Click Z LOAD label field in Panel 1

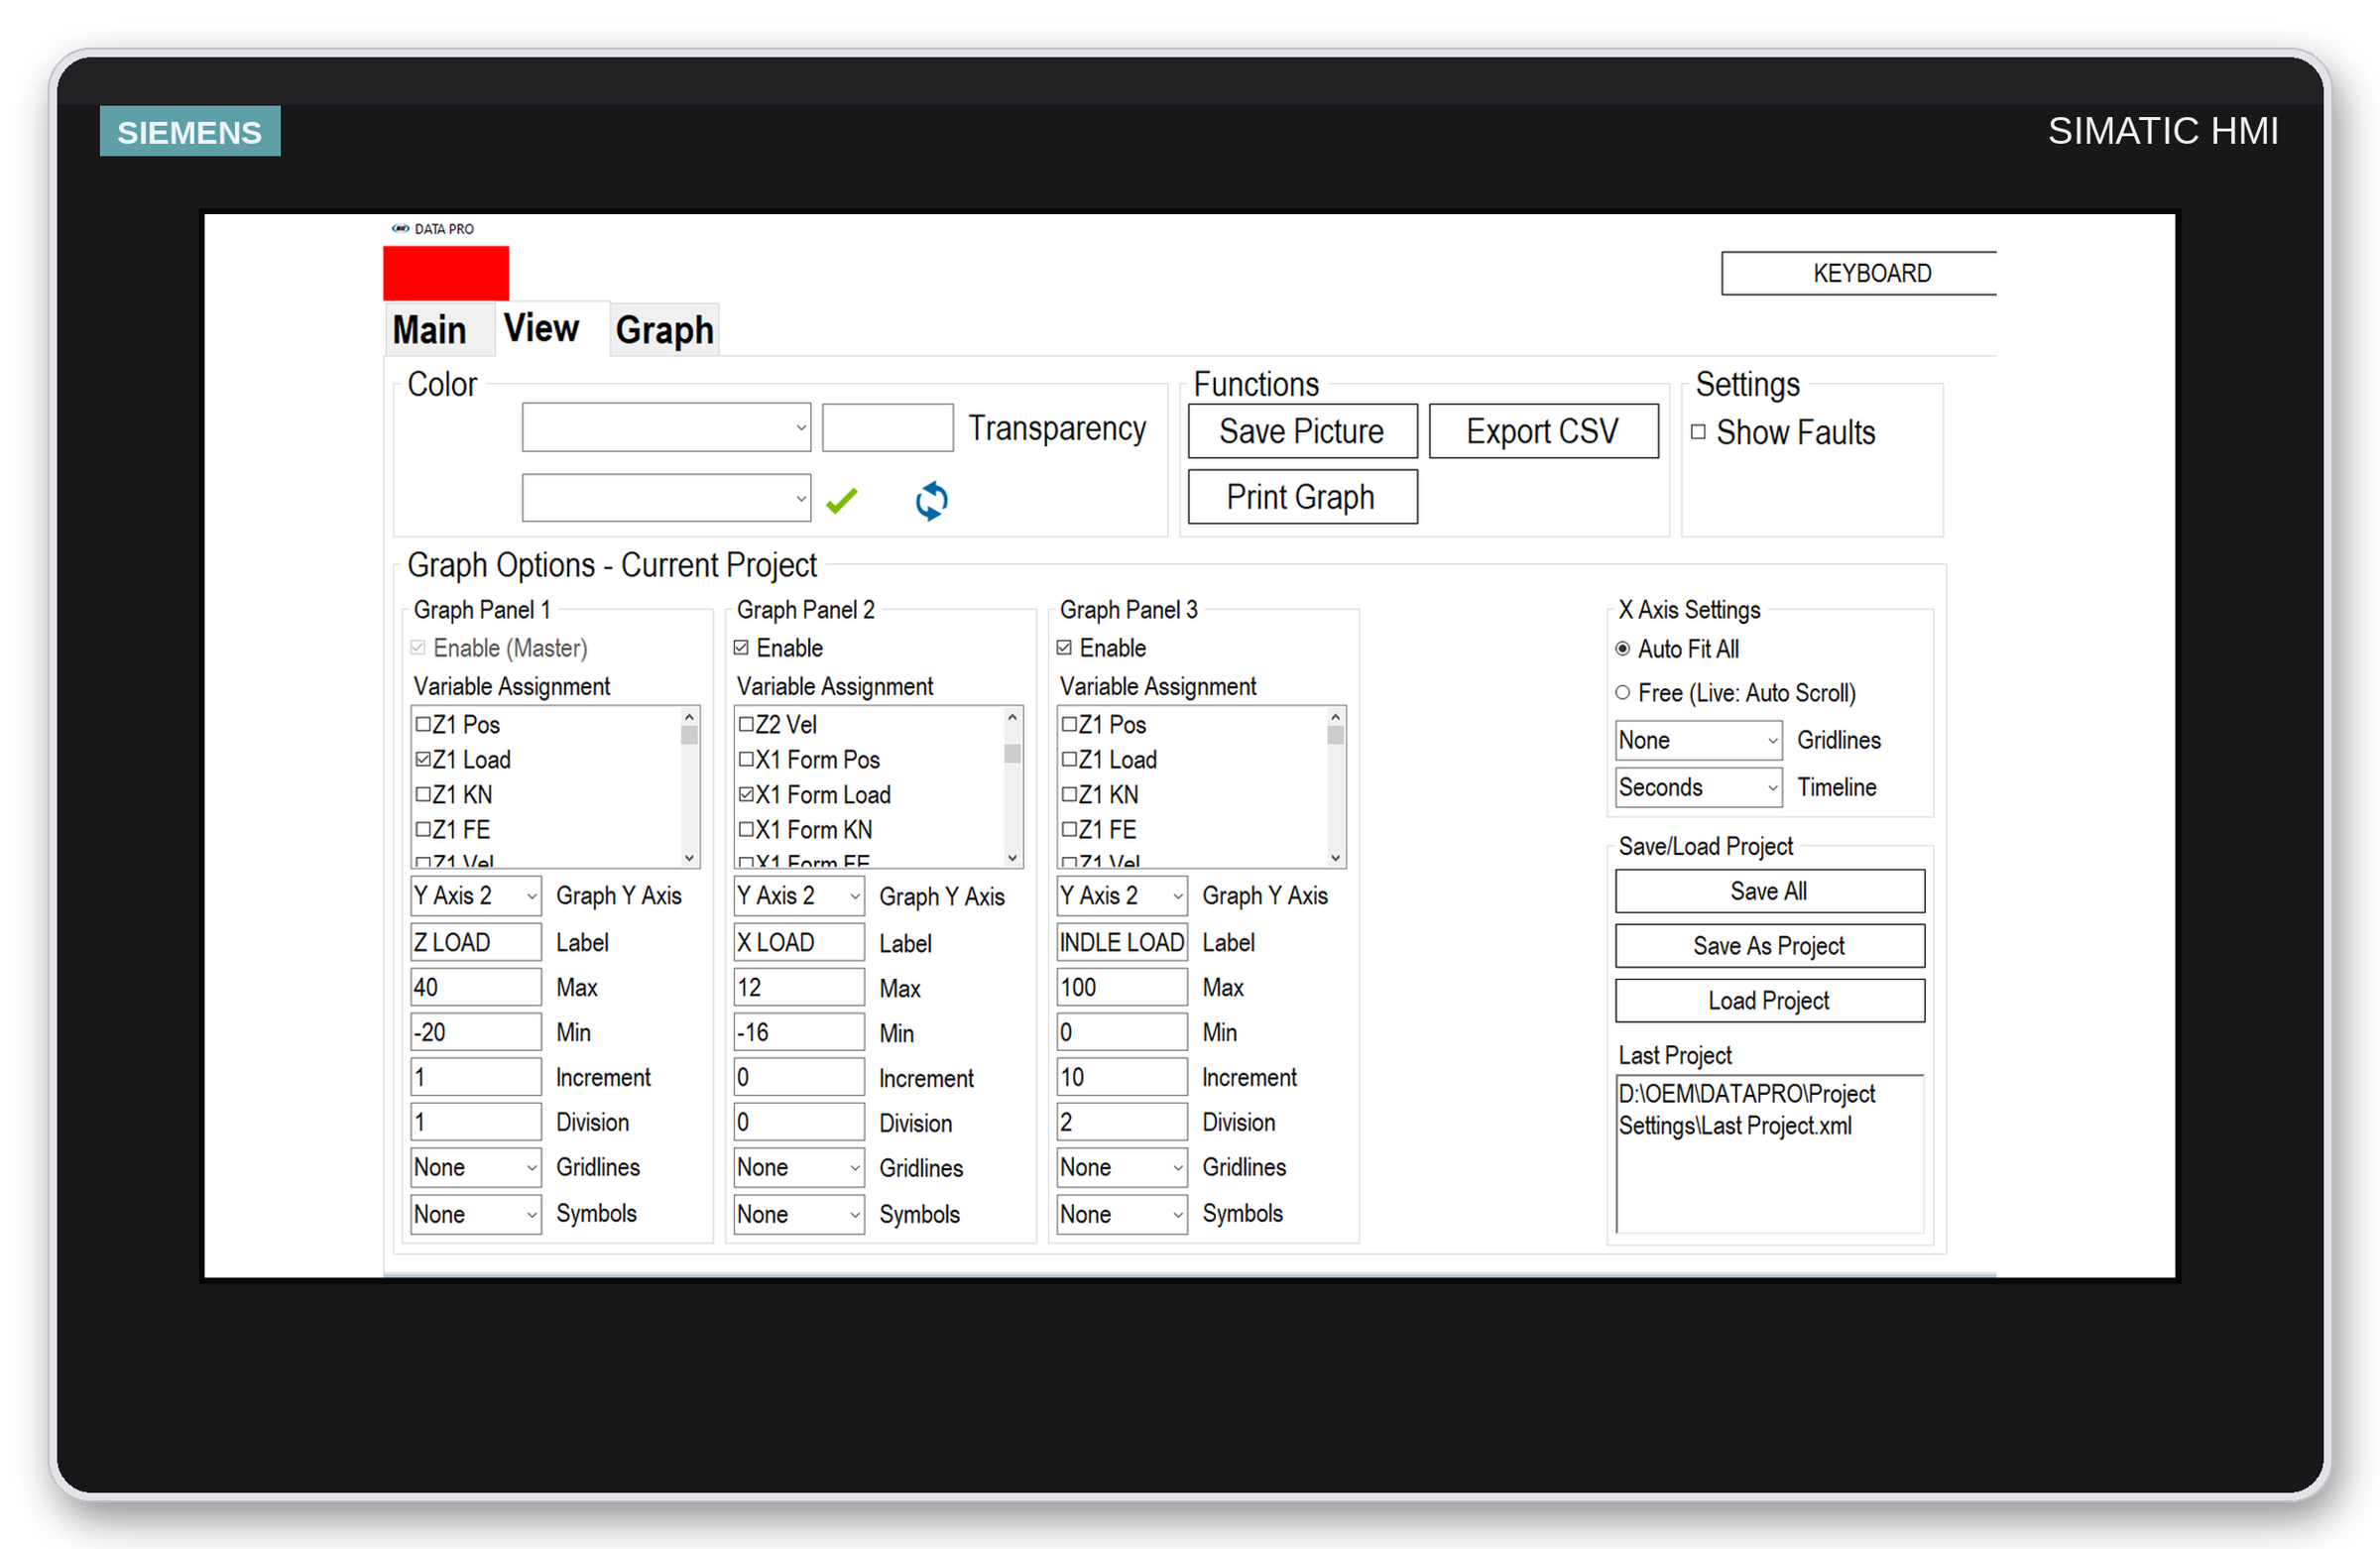coord(476,943)
